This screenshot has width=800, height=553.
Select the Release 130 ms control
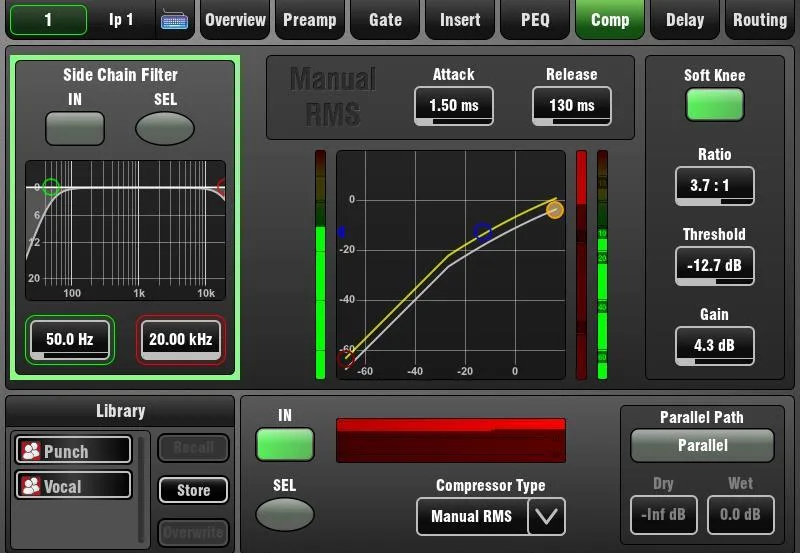point(571,106)
